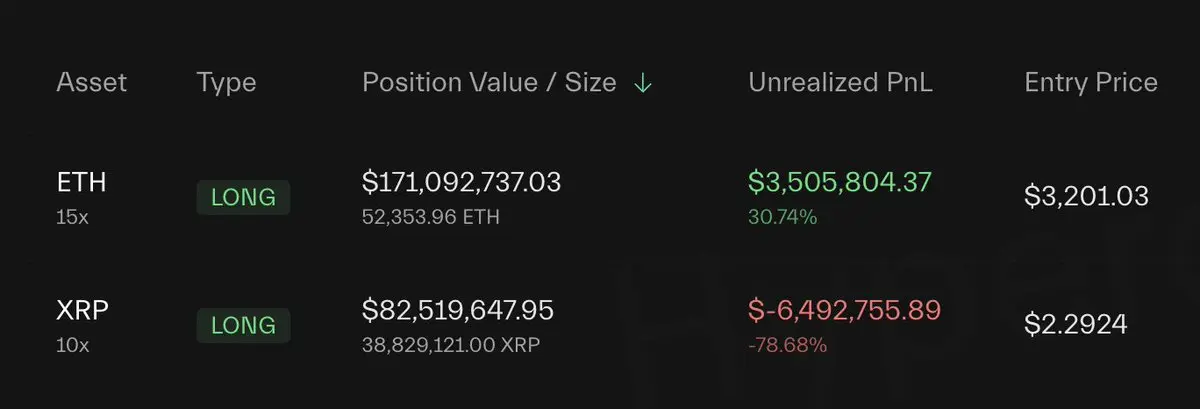Select the ETH asset name
The image size is (1200, 409).
click(82, 183)
